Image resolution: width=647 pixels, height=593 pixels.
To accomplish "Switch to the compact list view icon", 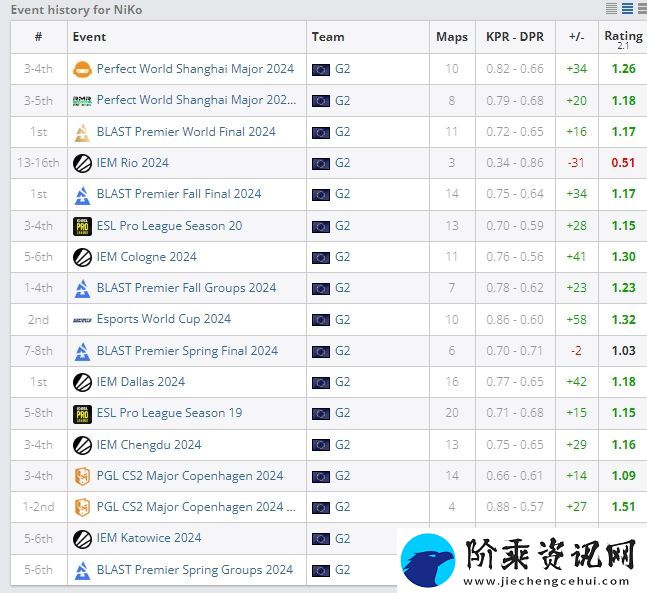I will click(612, 9).
